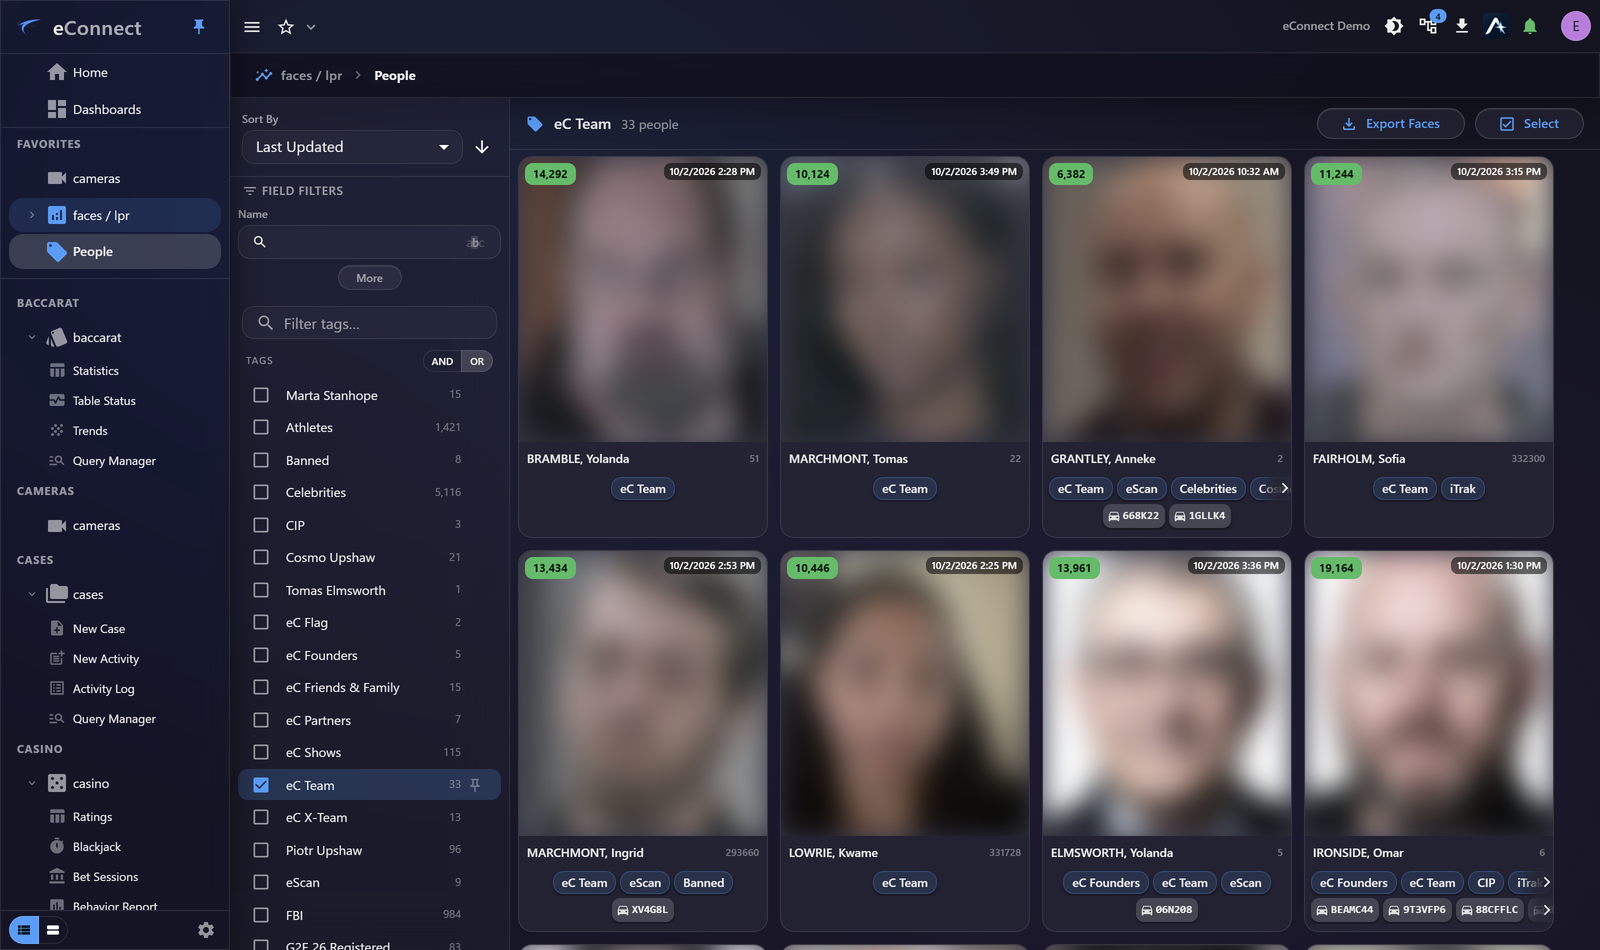The width and height of the screenshot is (1600, 950).
Task: Open the favorites star dropdown chevron
Action: [x=311, y=27]
